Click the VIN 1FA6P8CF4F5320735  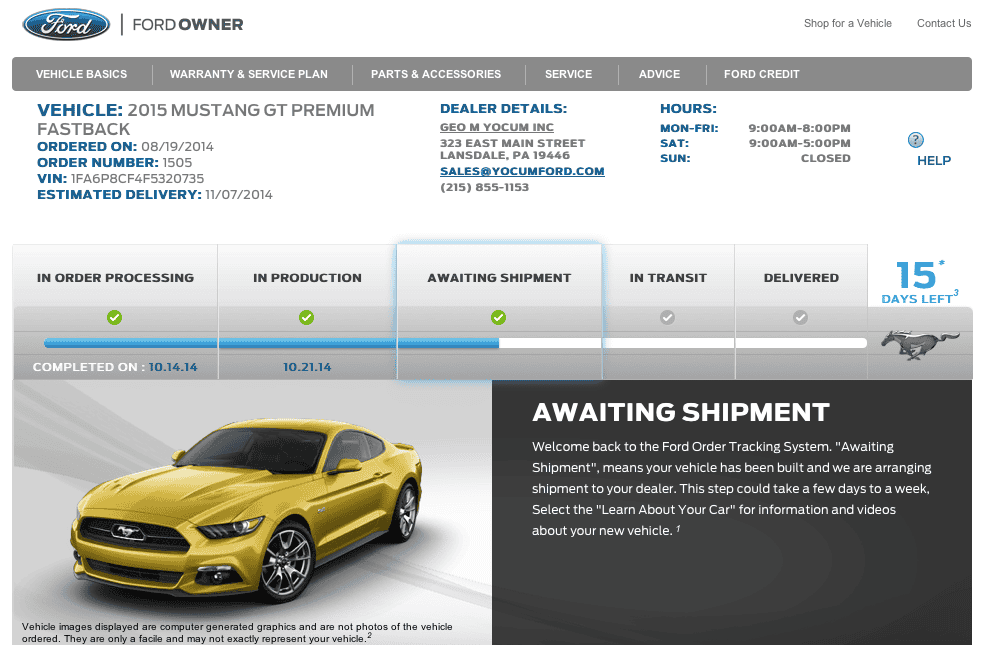coord(137,179)
